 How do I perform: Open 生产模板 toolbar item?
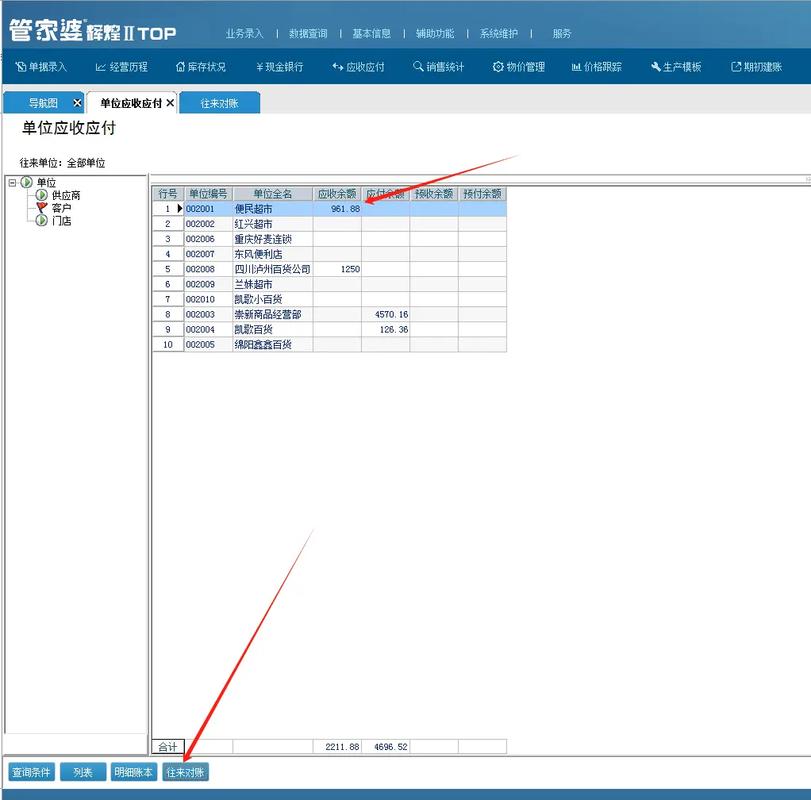pos(675,67)
